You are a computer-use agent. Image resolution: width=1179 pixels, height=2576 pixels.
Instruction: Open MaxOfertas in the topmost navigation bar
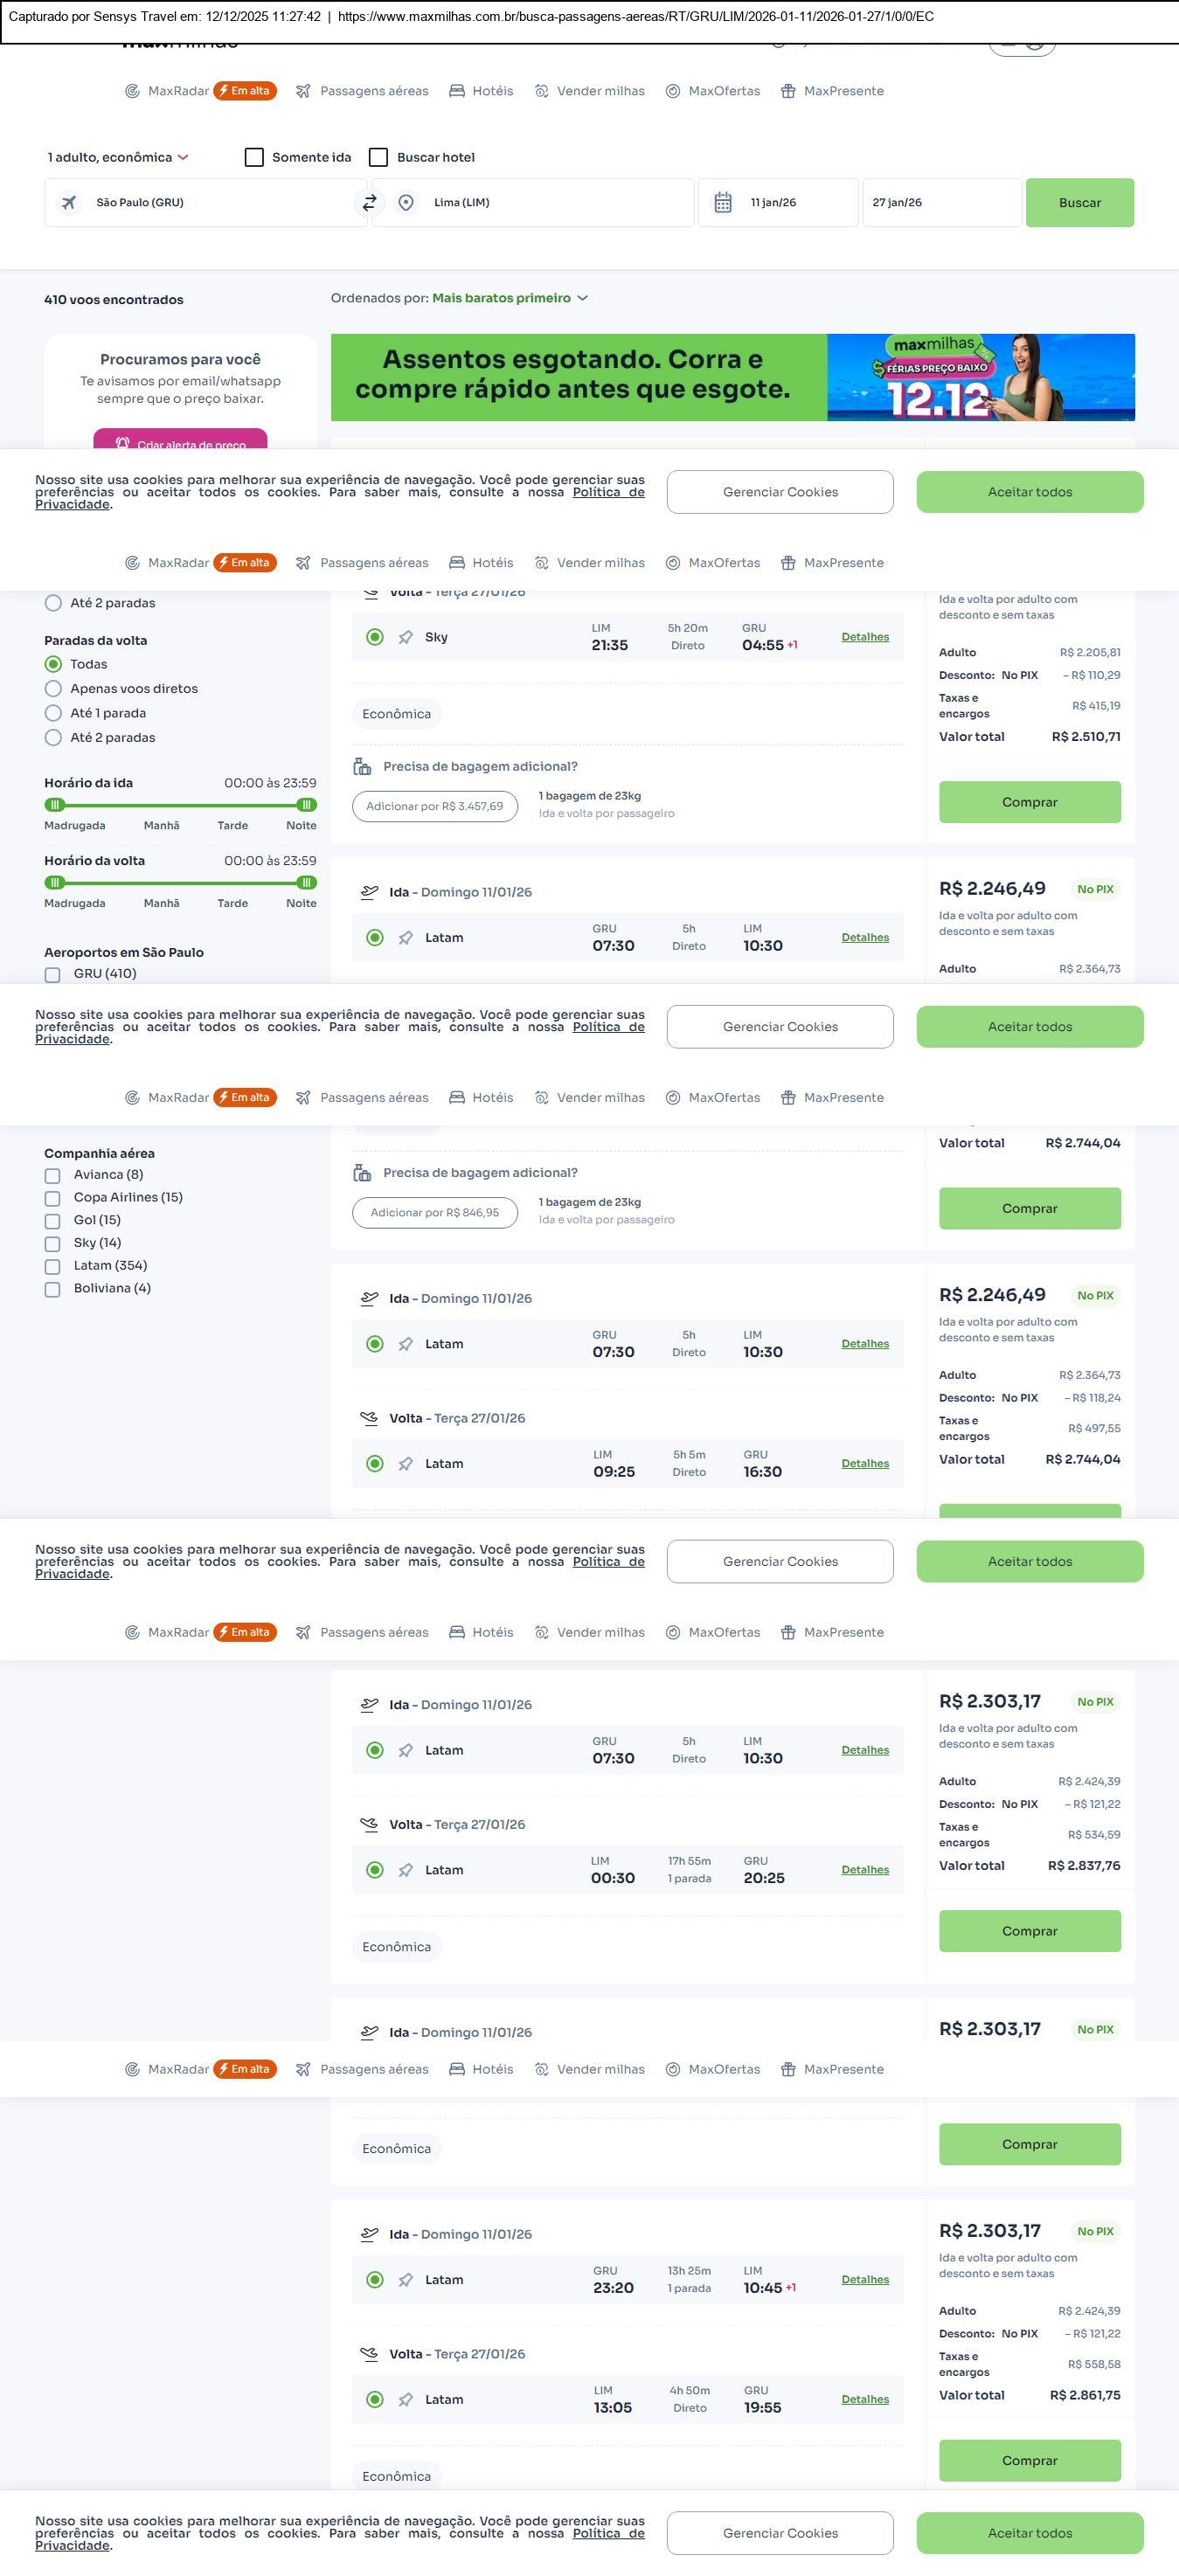click(x=713, y=91)
